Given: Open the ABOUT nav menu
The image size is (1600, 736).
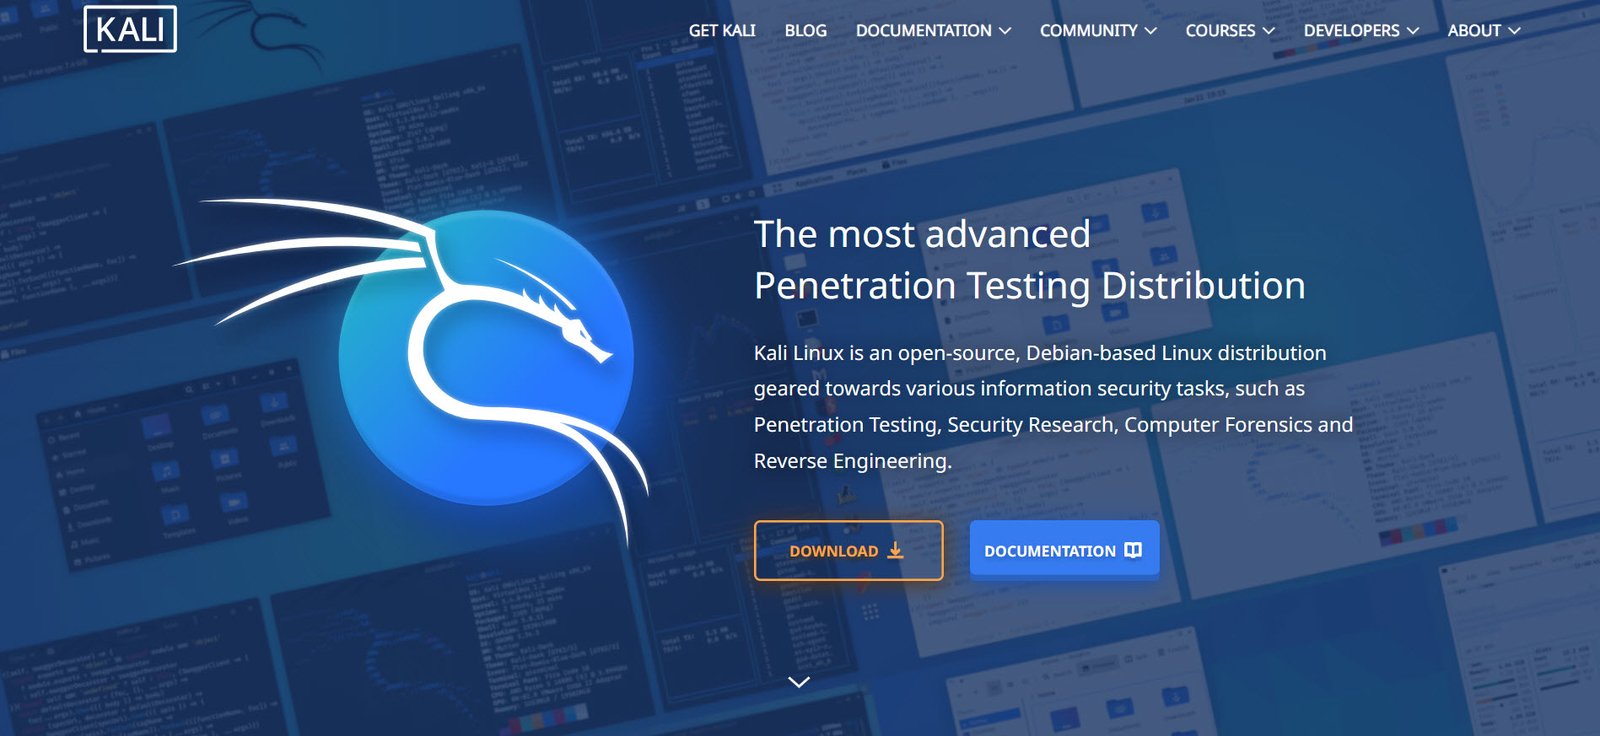Looking at the screenshot, I should pyautogui.click(x=1484, y=31).
